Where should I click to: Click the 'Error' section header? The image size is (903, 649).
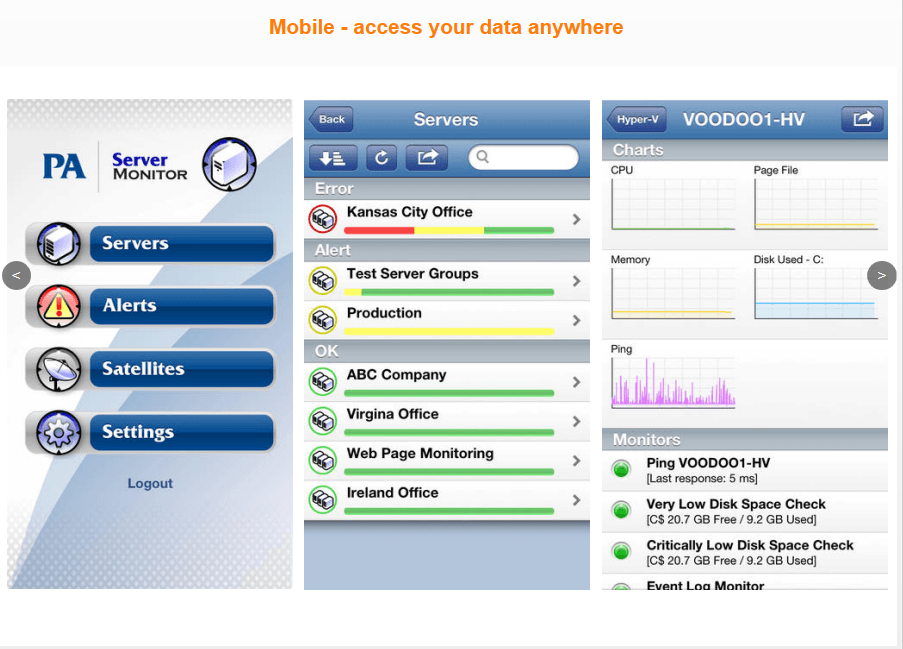coord(447,188)
